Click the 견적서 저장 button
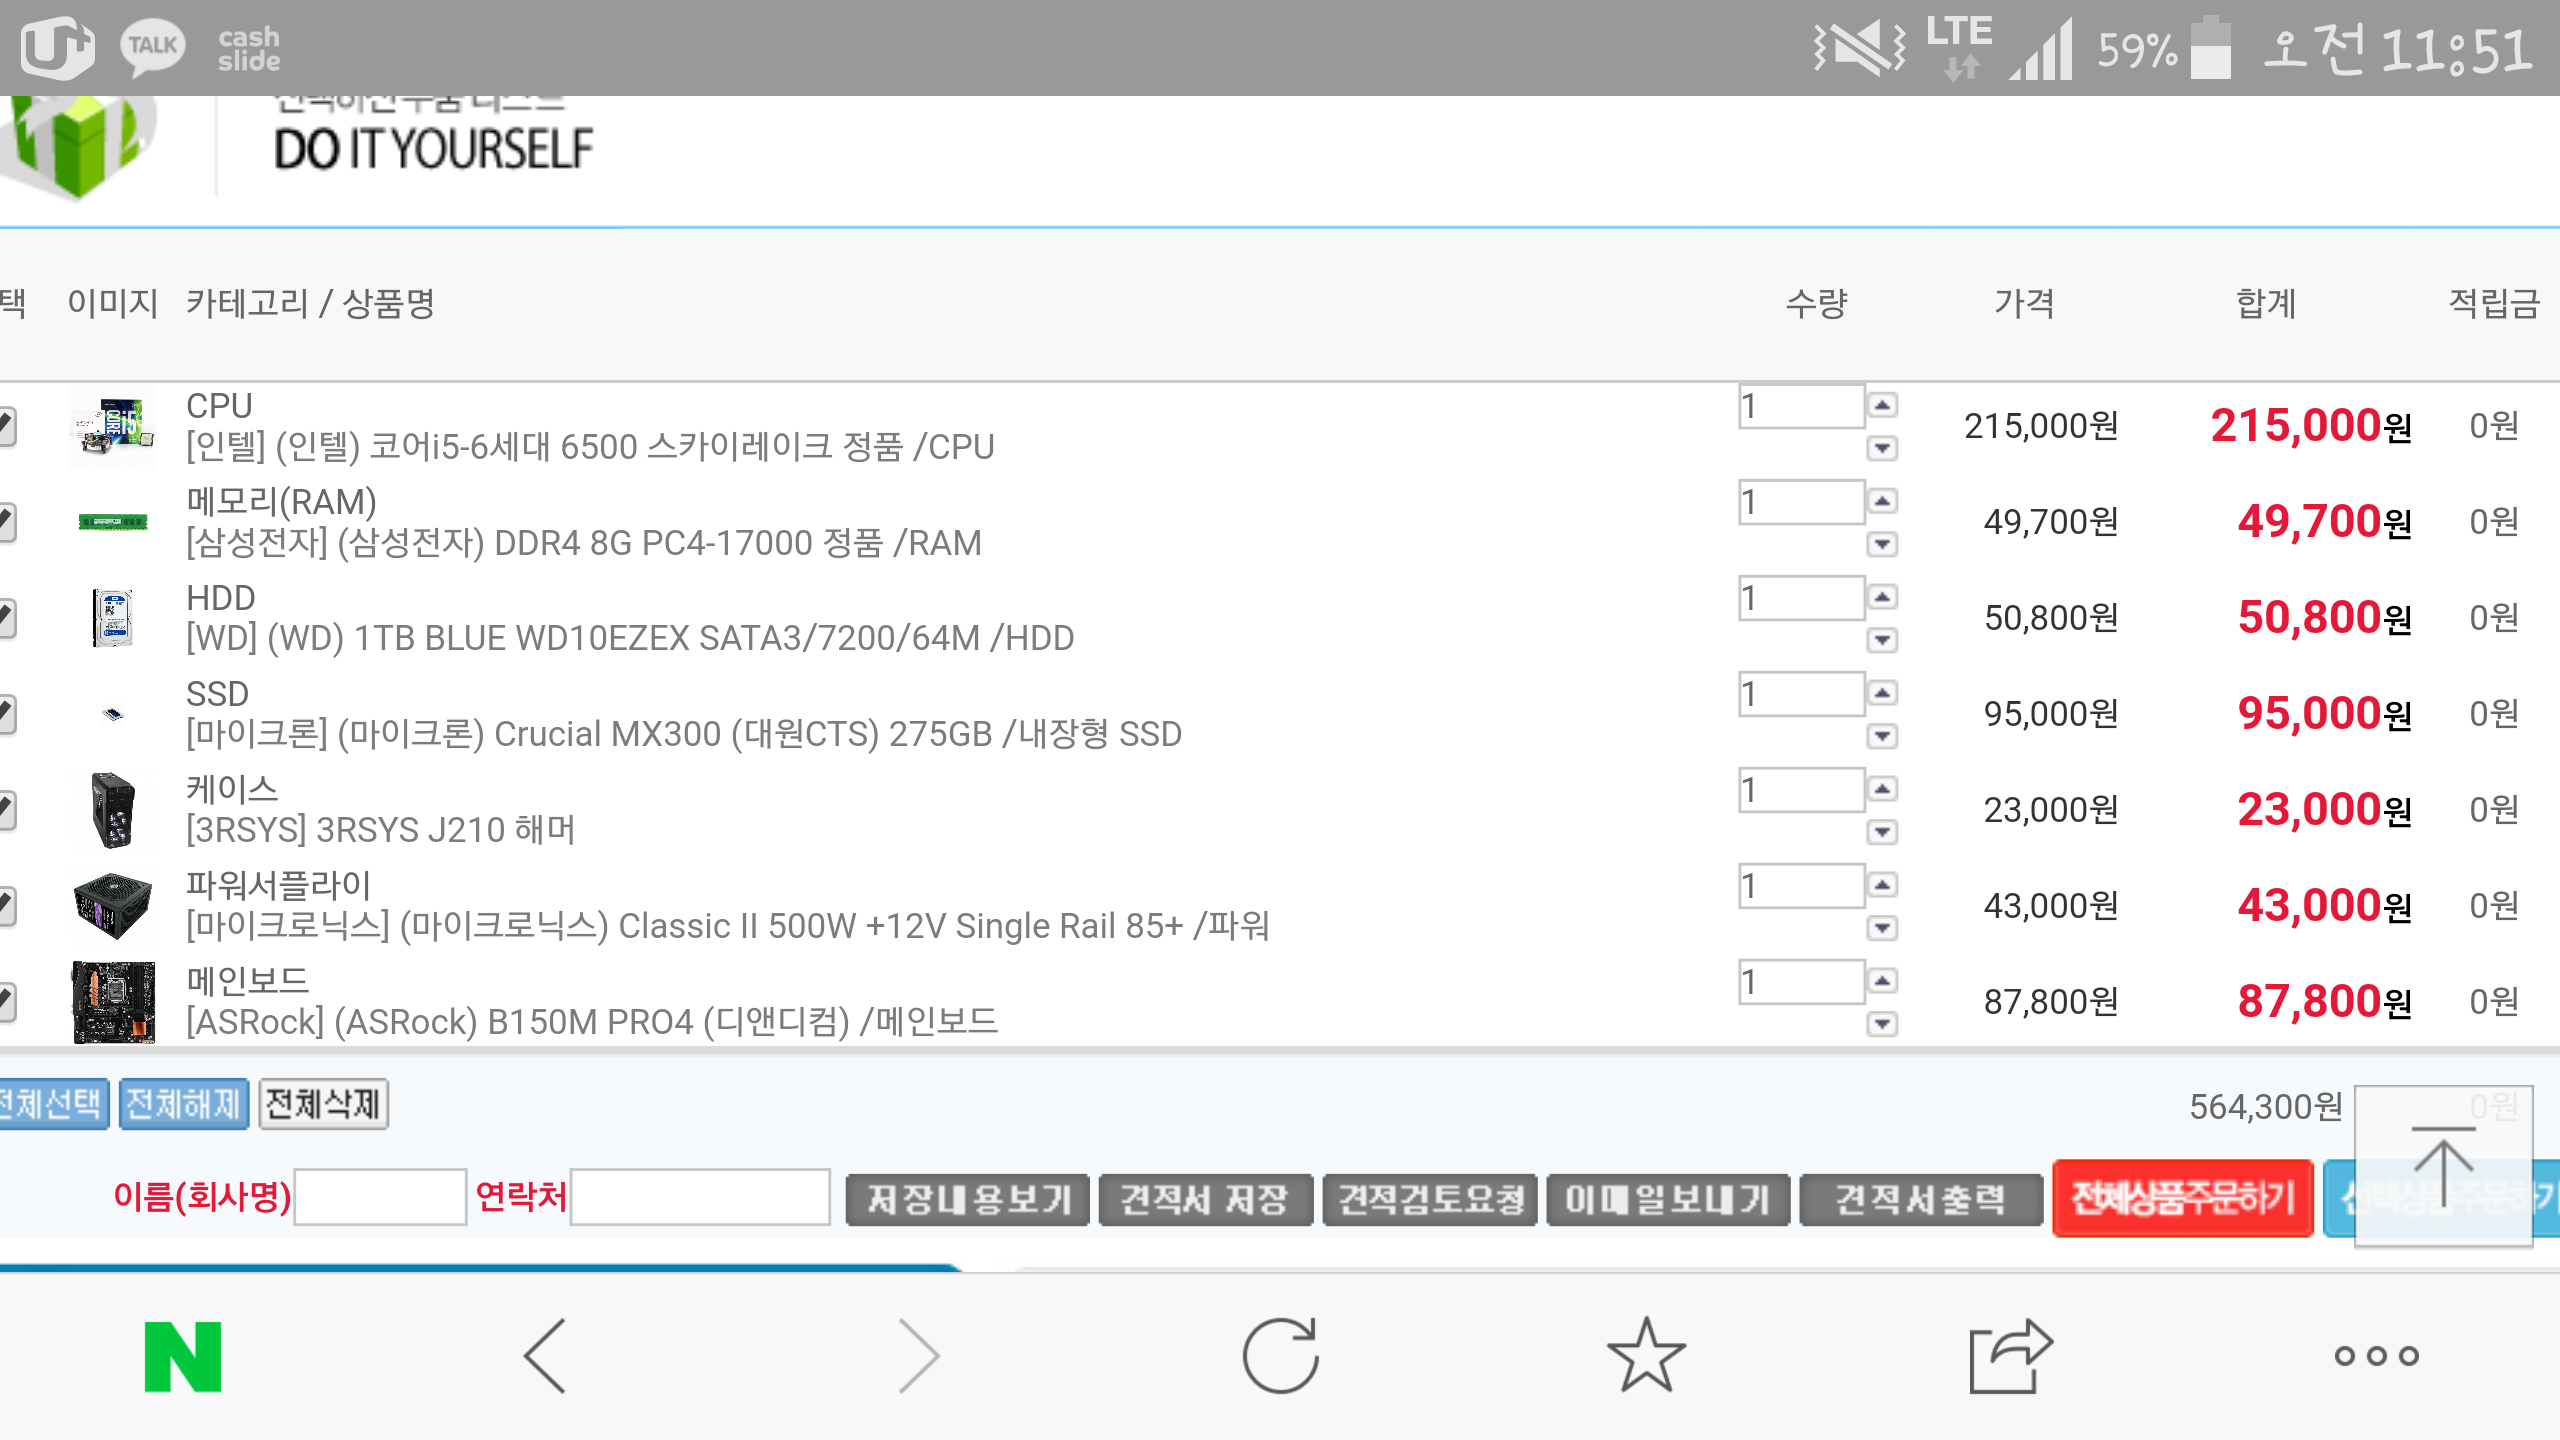Screen dimensions: 2560x1440 click(1205, 1198)
